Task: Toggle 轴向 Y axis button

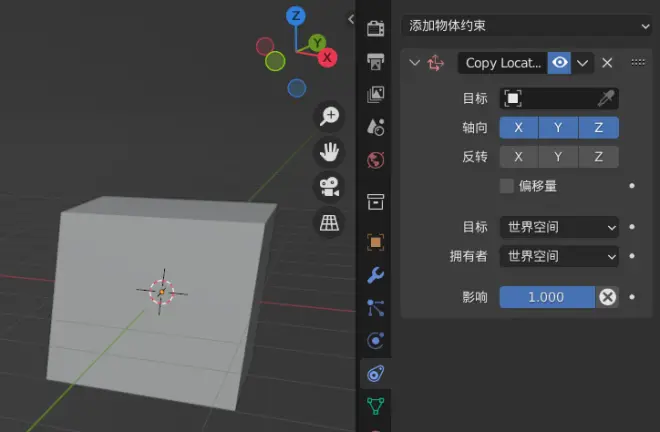Action: pos(558,128)
